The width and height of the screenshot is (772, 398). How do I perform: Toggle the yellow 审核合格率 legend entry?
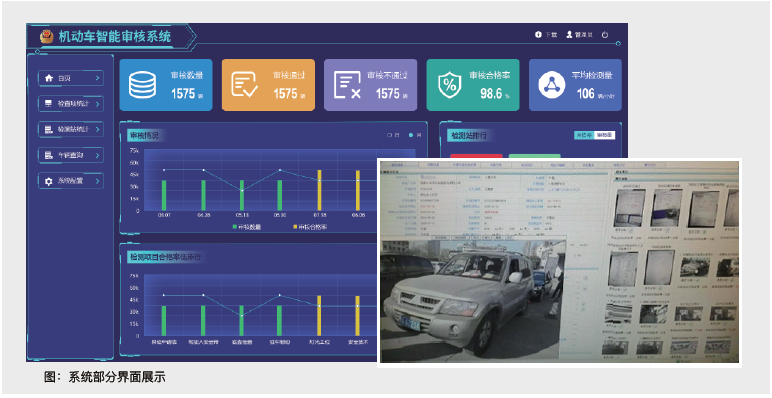[x=311, y=227]
